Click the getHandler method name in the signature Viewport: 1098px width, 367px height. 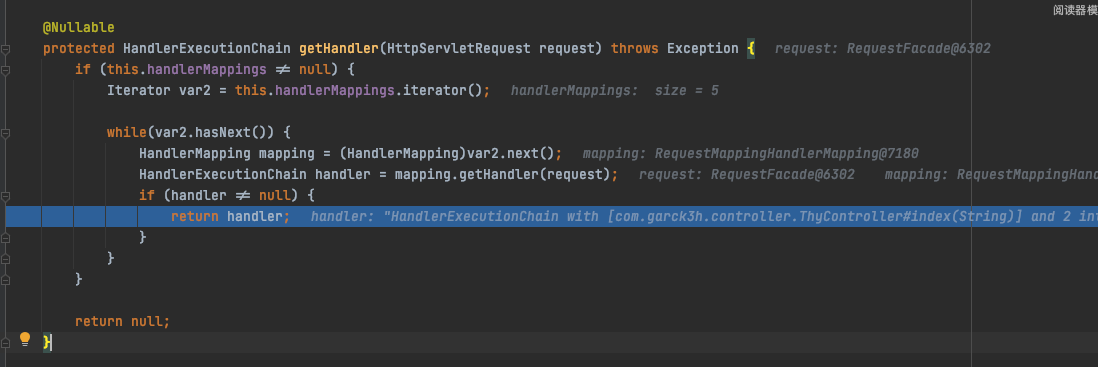pos(340,48)
